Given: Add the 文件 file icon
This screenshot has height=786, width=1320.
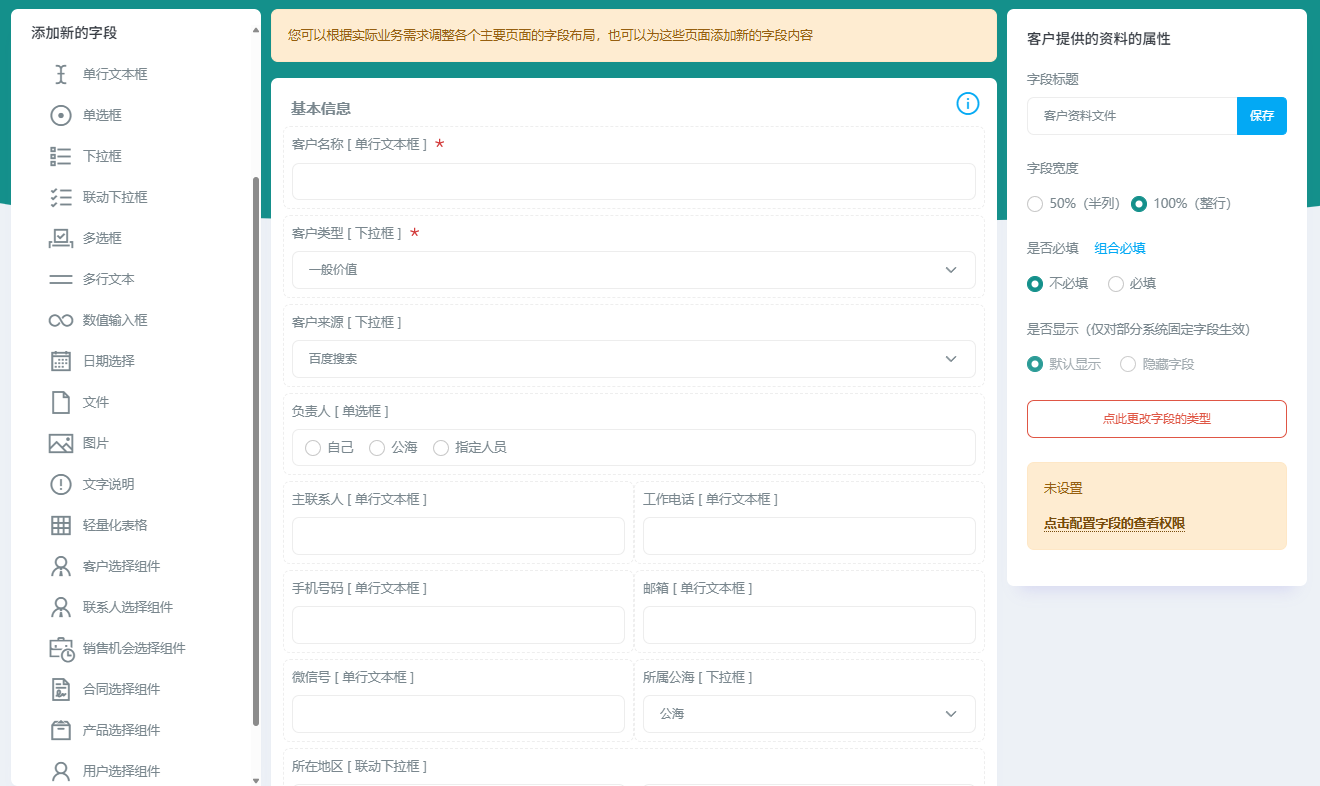Looking at the screenshot, I should point(61,402).
